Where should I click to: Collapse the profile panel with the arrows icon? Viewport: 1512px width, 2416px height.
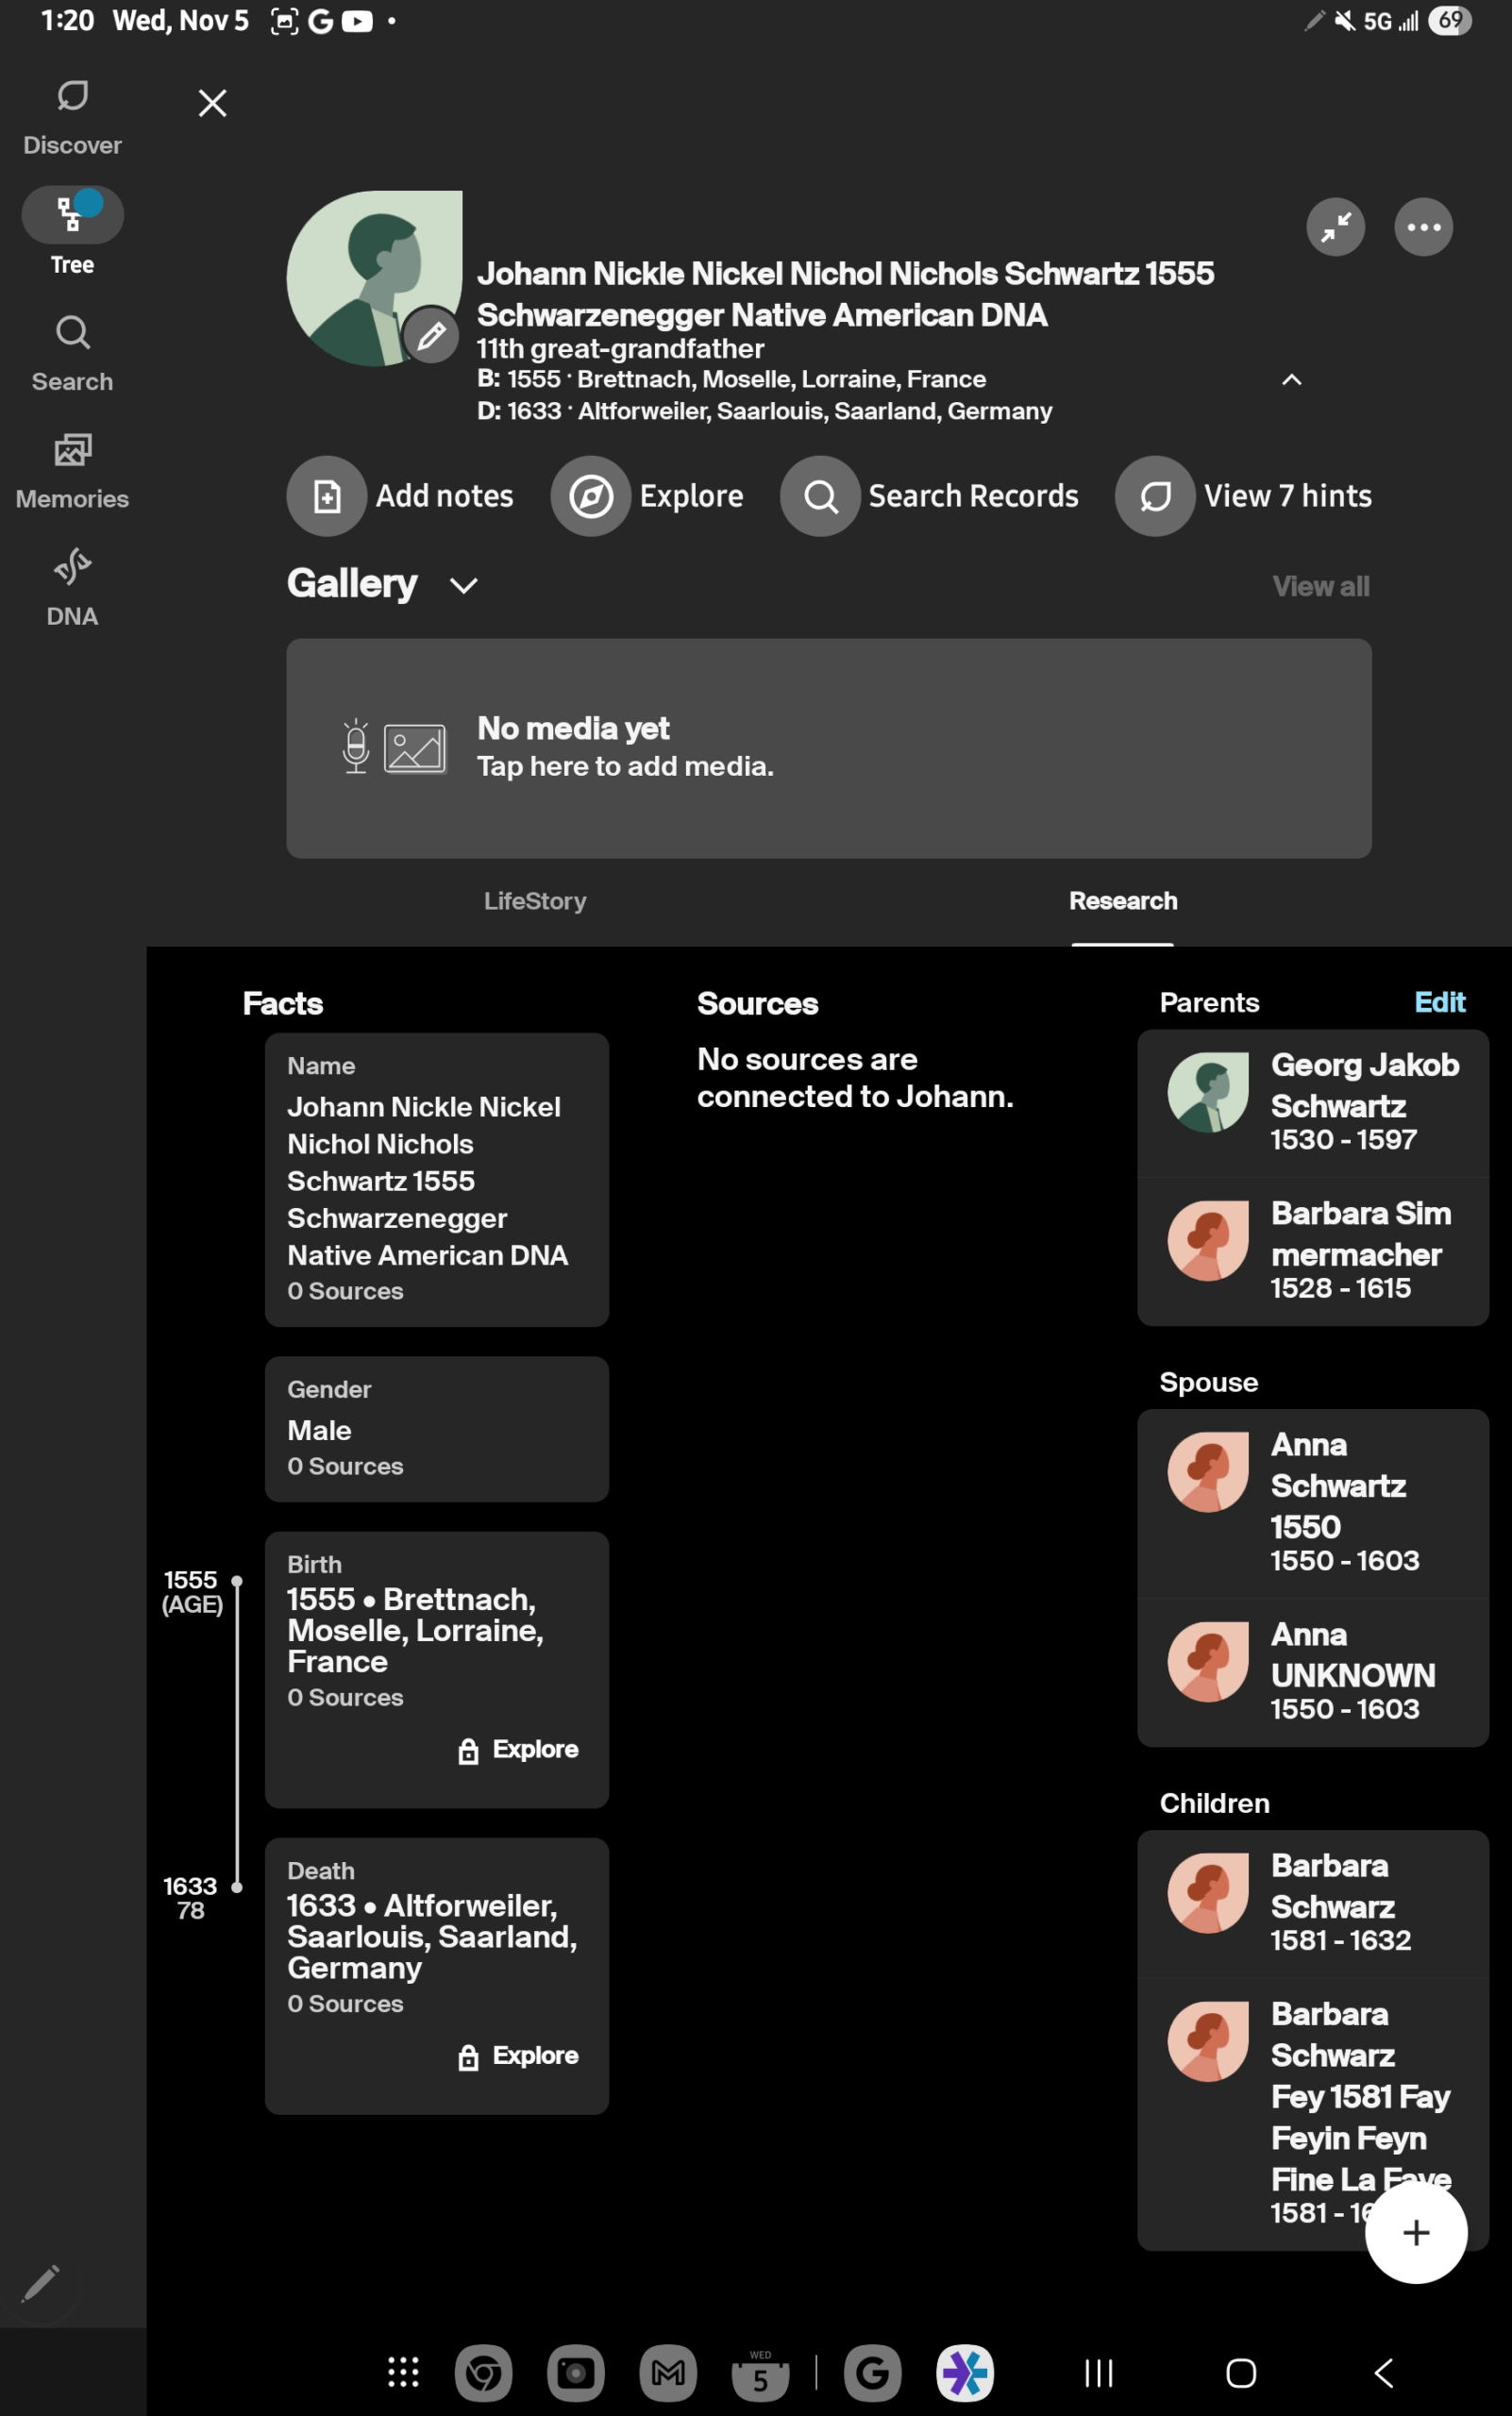coord(1335,227)
